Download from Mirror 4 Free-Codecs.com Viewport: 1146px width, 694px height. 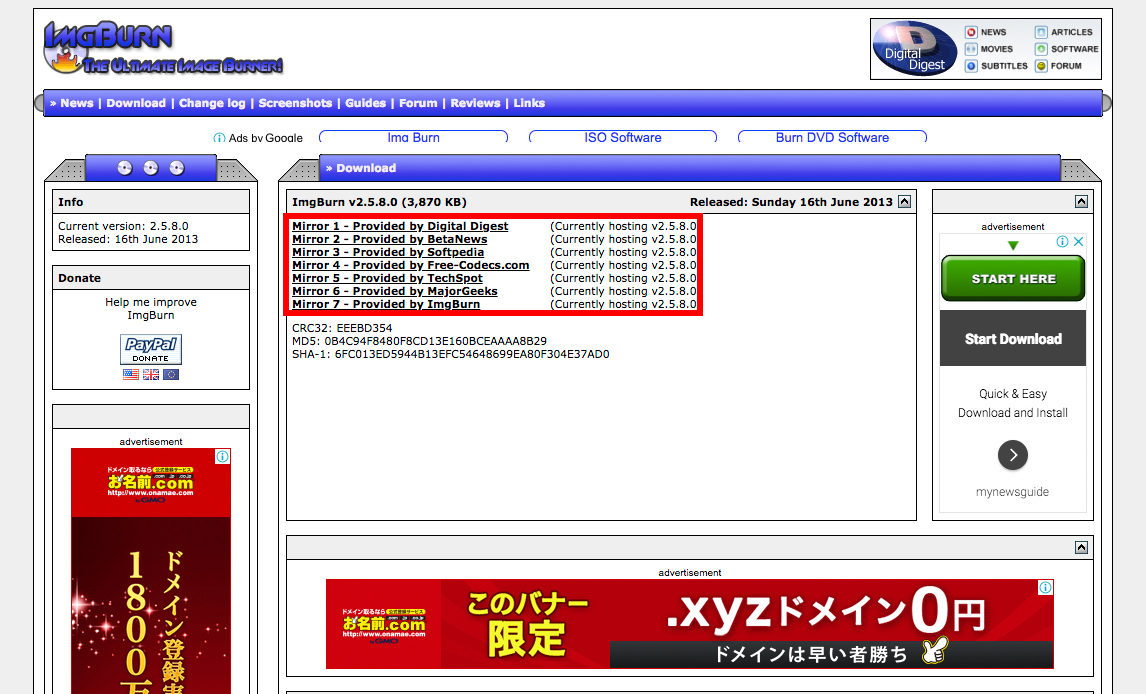(411, 265)
